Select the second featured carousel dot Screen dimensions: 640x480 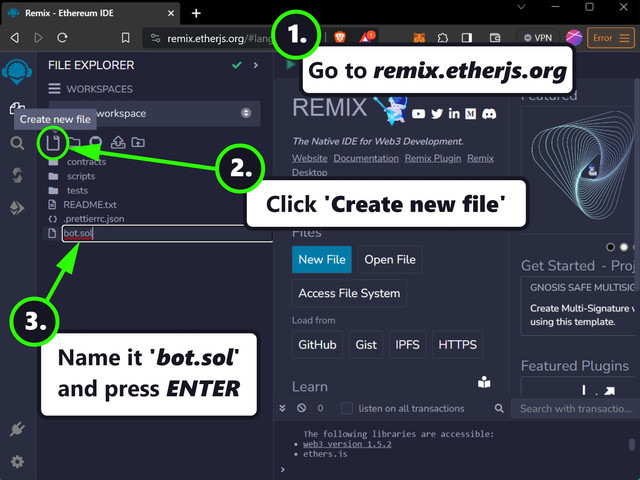point(624,246)
